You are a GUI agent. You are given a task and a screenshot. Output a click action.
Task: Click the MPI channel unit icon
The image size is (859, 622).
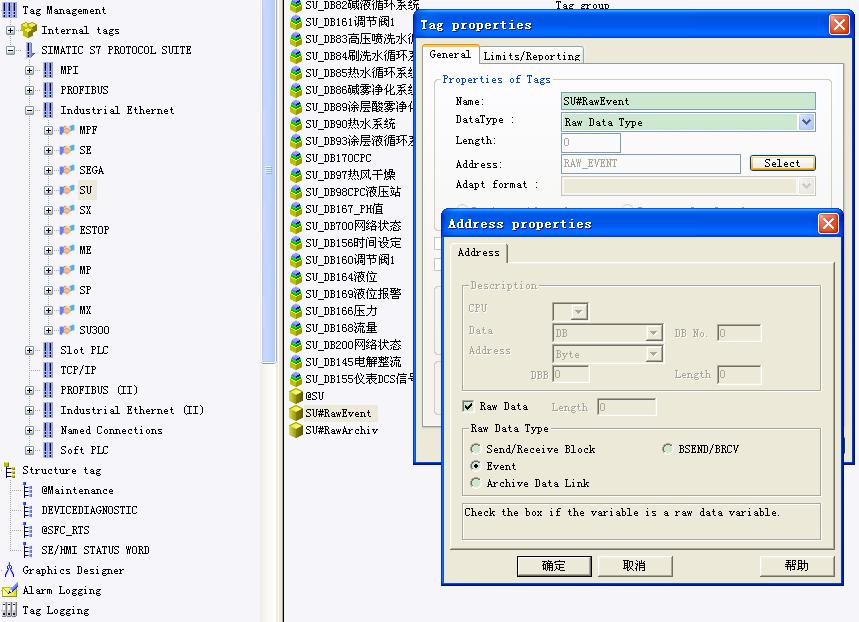pos(48,70)
